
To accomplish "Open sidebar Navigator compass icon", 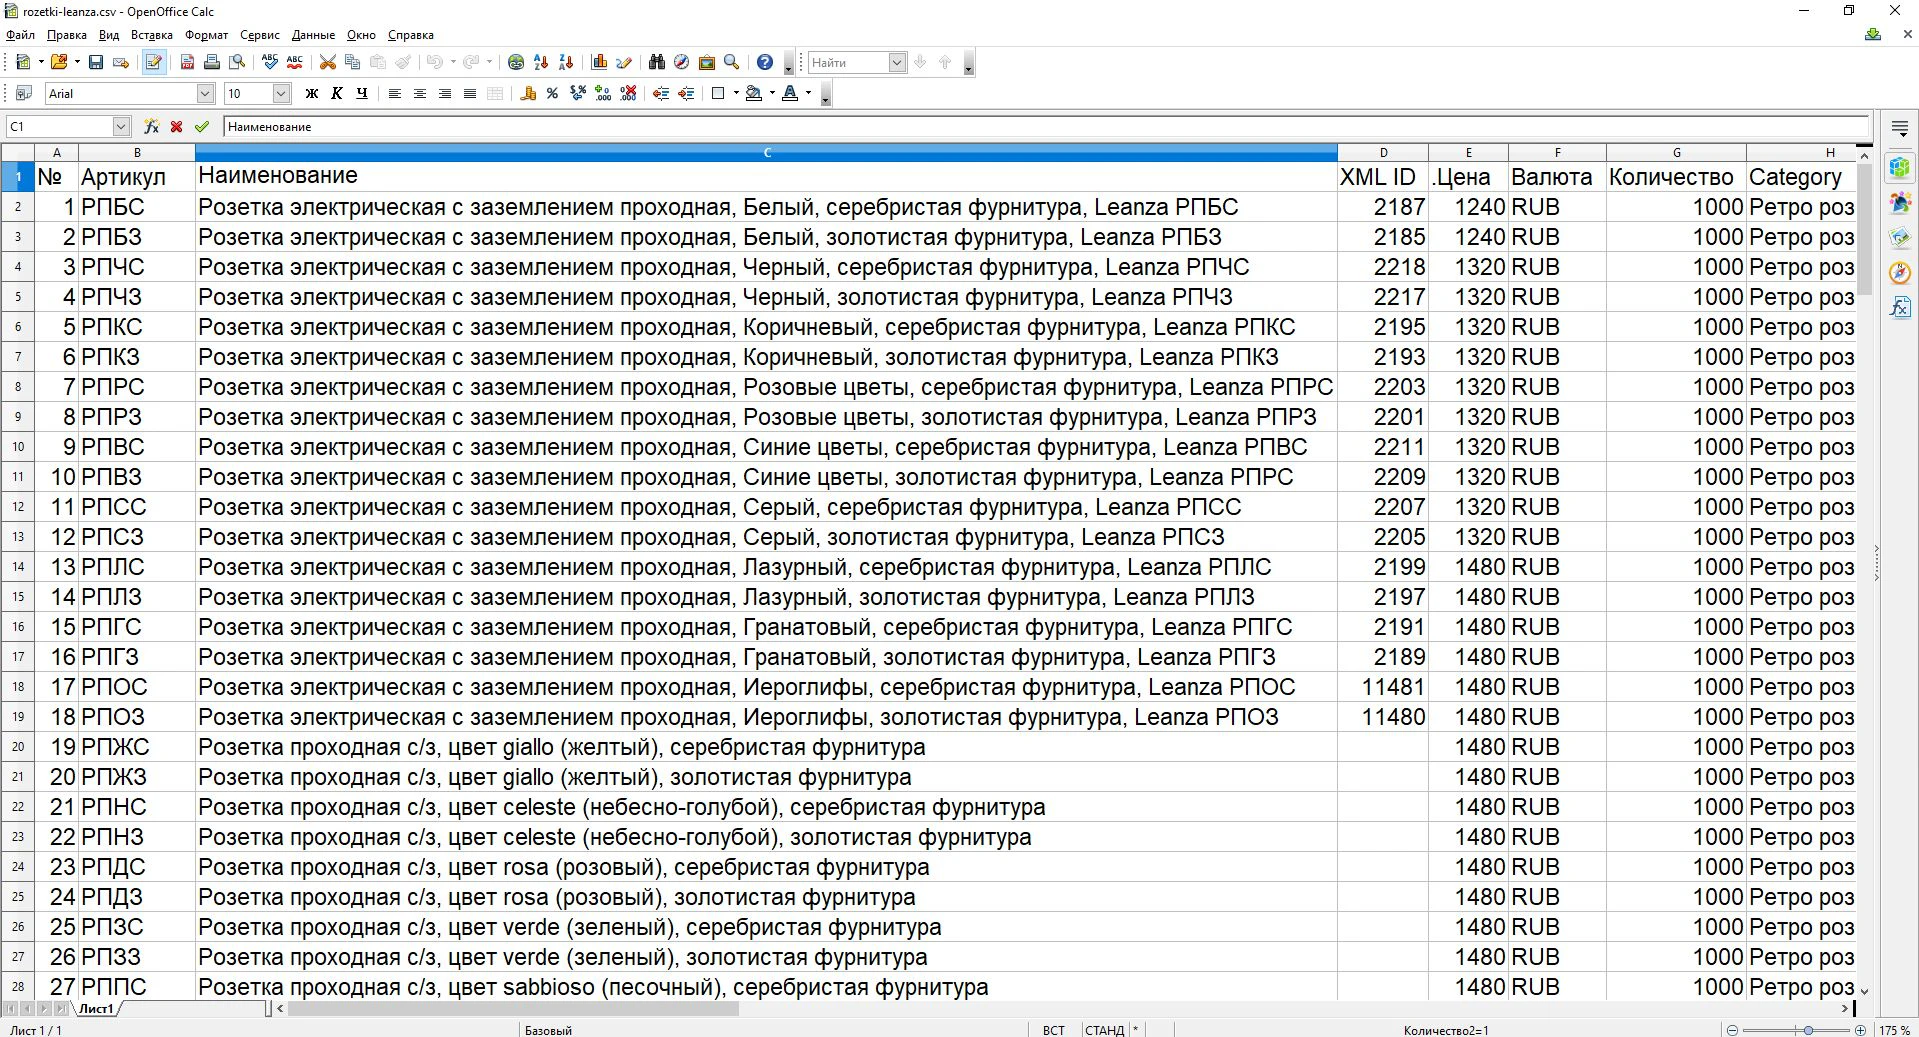I will pyautogui.click(x=1900, y=272).
